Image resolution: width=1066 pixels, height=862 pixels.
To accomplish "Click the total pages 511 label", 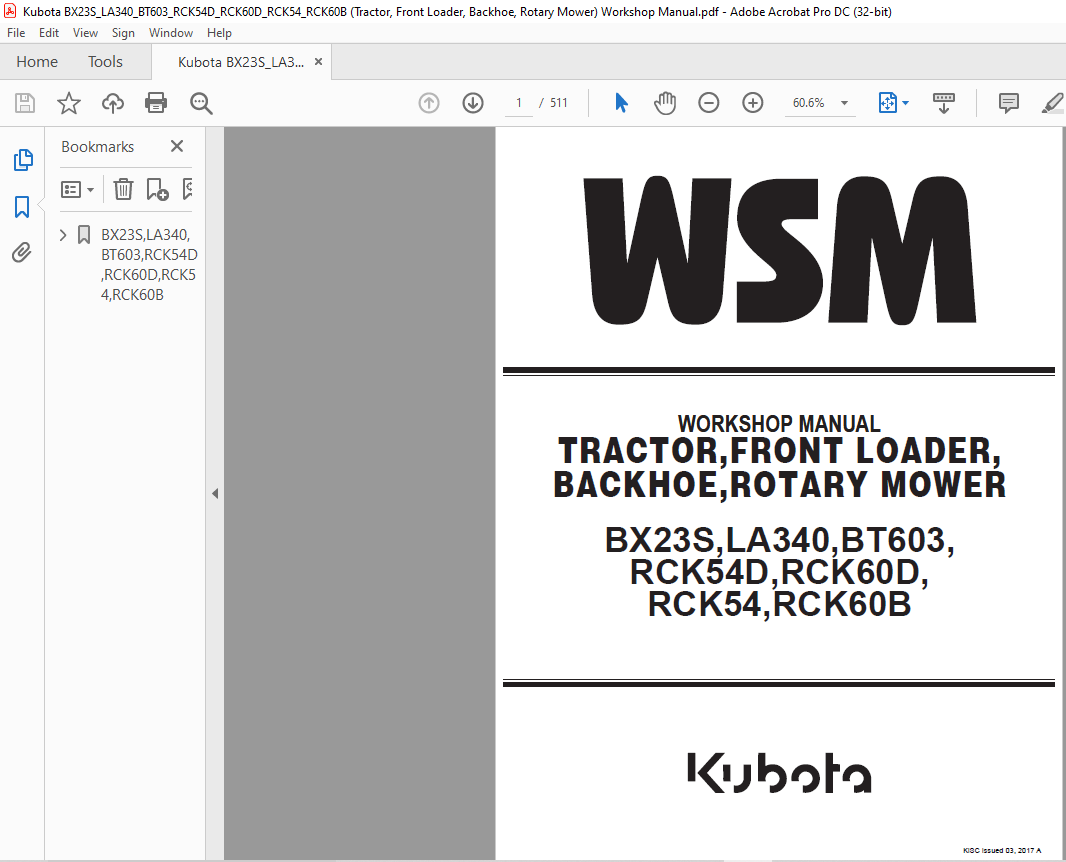I will point(558,103).
